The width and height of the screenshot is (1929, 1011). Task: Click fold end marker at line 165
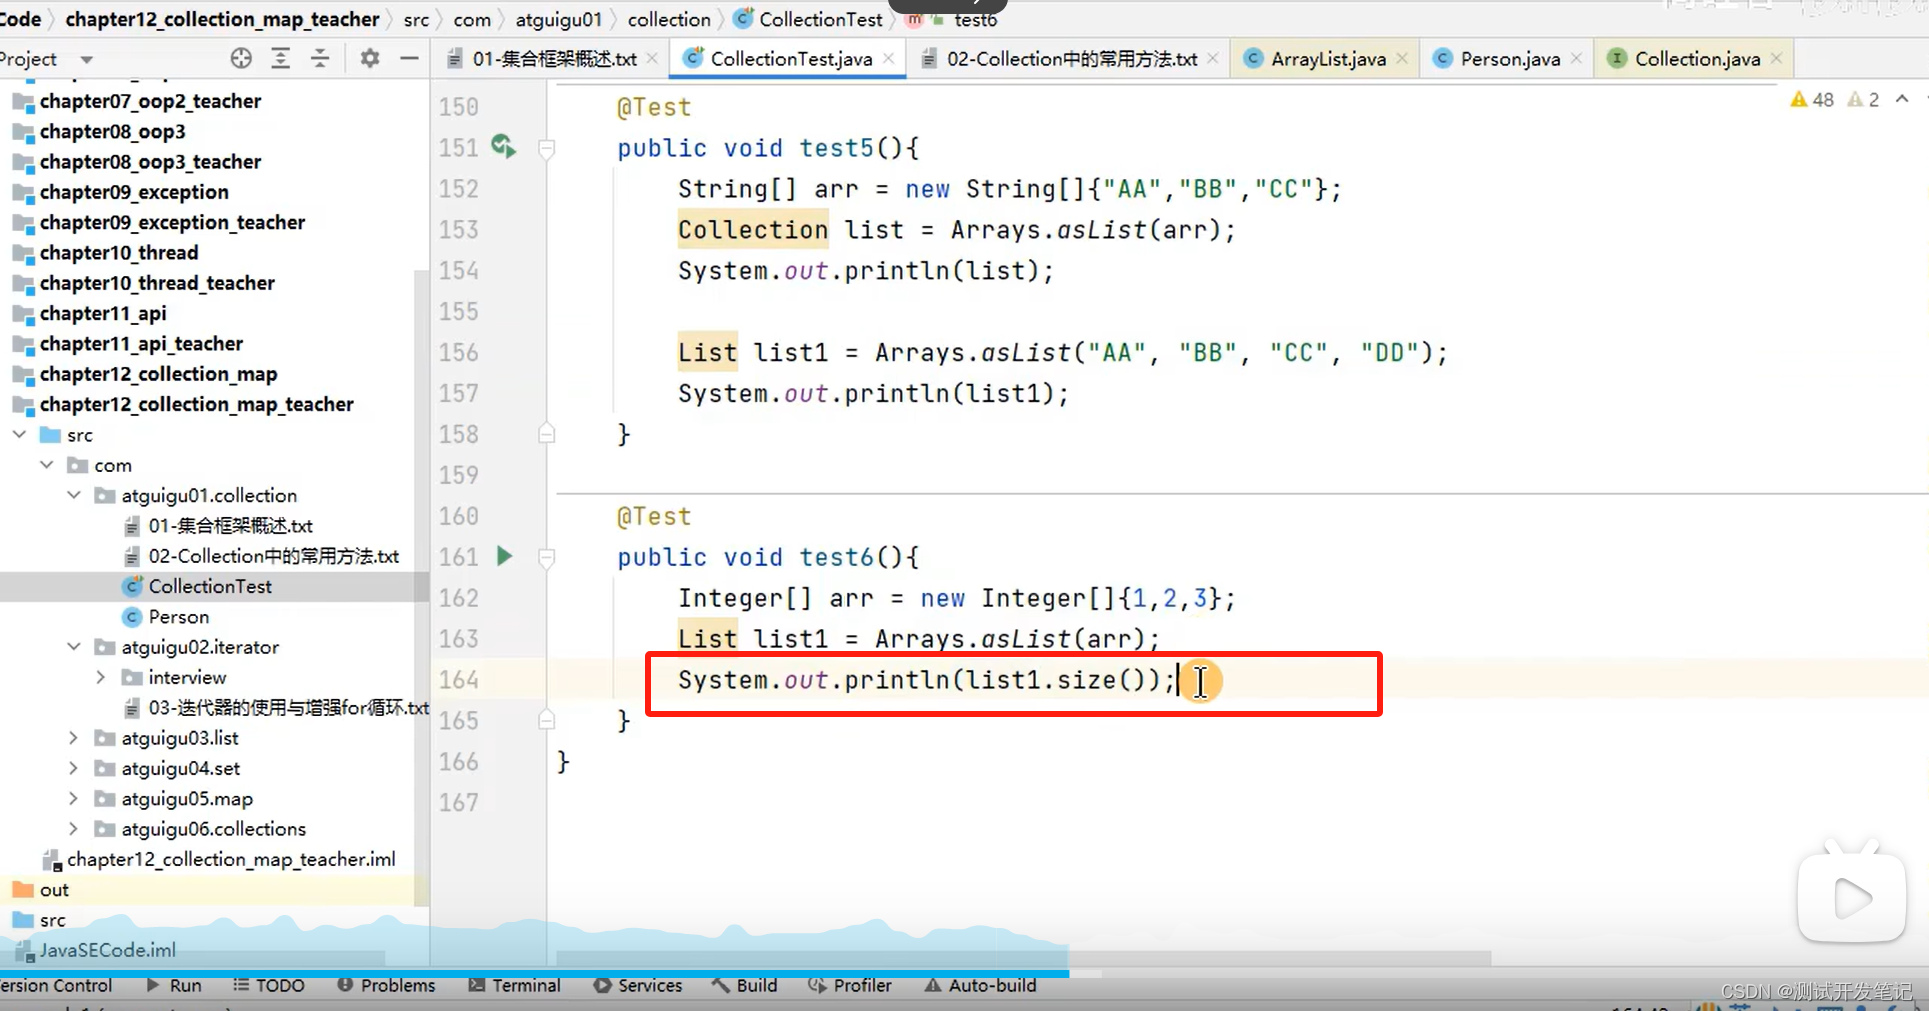(x=547, y=720)
